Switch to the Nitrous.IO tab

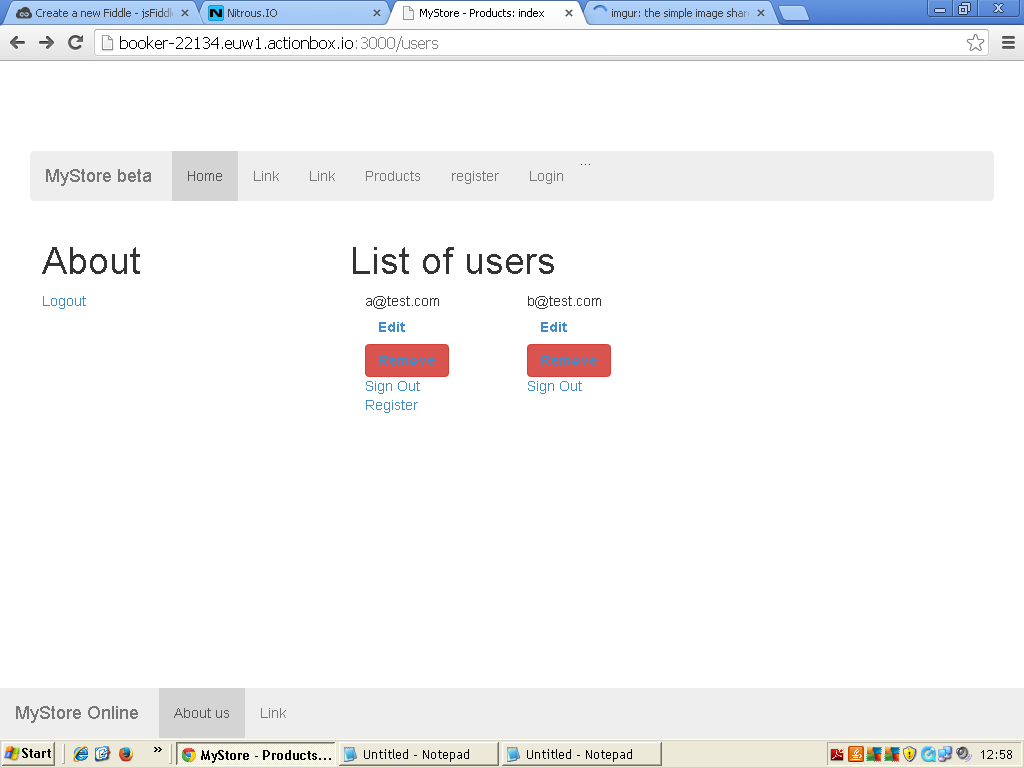pos(294,13)
